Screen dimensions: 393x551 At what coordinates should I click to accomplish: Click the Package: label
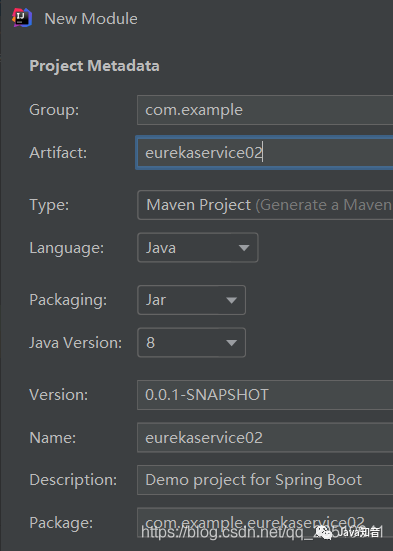pyautogui.click(x=61, y=523)
